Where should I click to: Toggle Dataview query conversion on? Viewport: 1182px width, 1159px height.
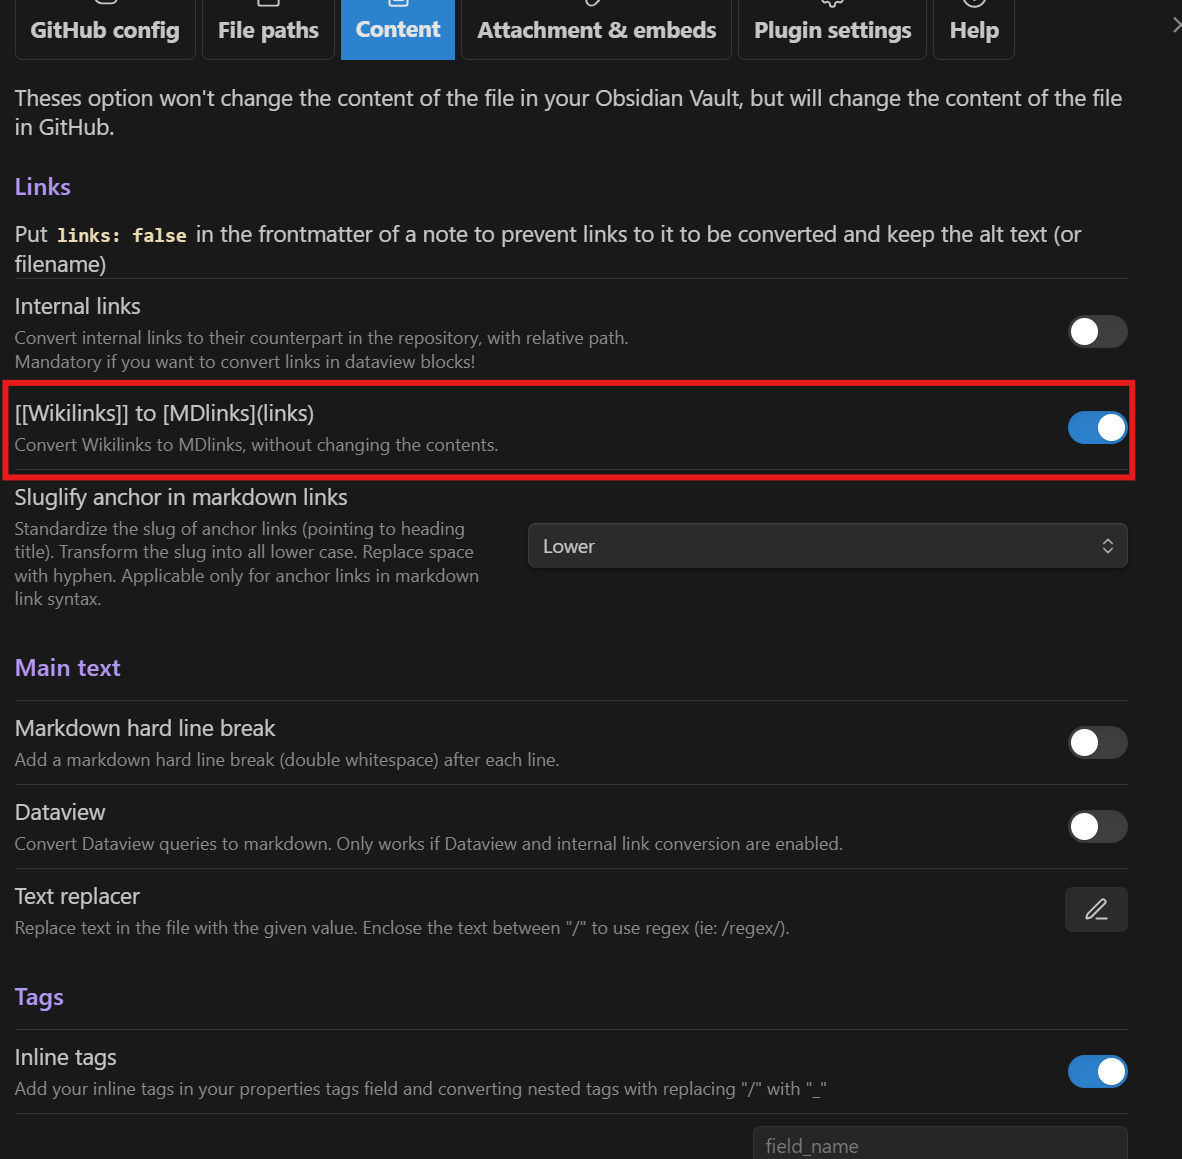tap(1097, 826)
